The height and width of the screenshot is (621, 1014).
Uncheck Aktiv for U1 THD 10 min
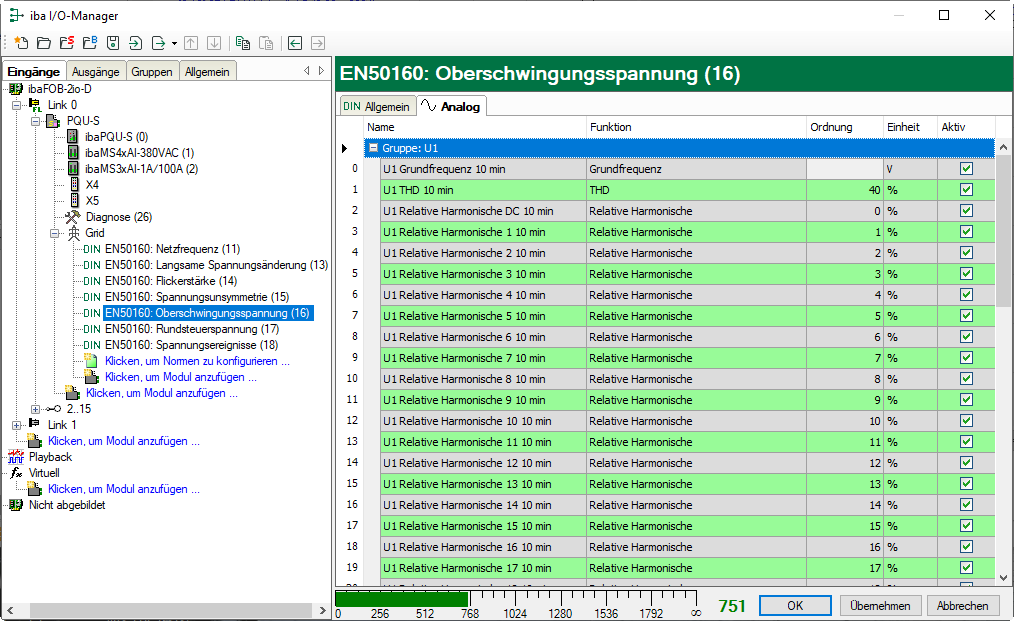click(966, 190)
